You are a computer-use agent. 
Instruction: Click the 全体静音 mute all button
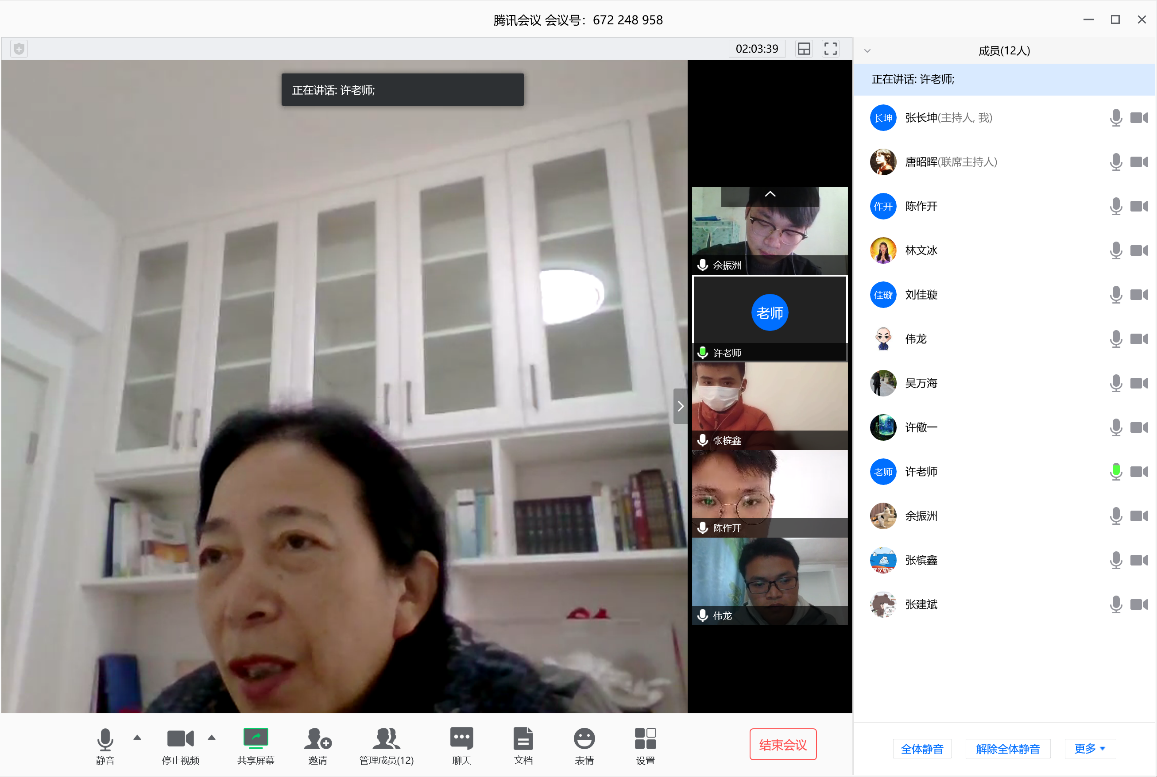[x=921, y=748]
